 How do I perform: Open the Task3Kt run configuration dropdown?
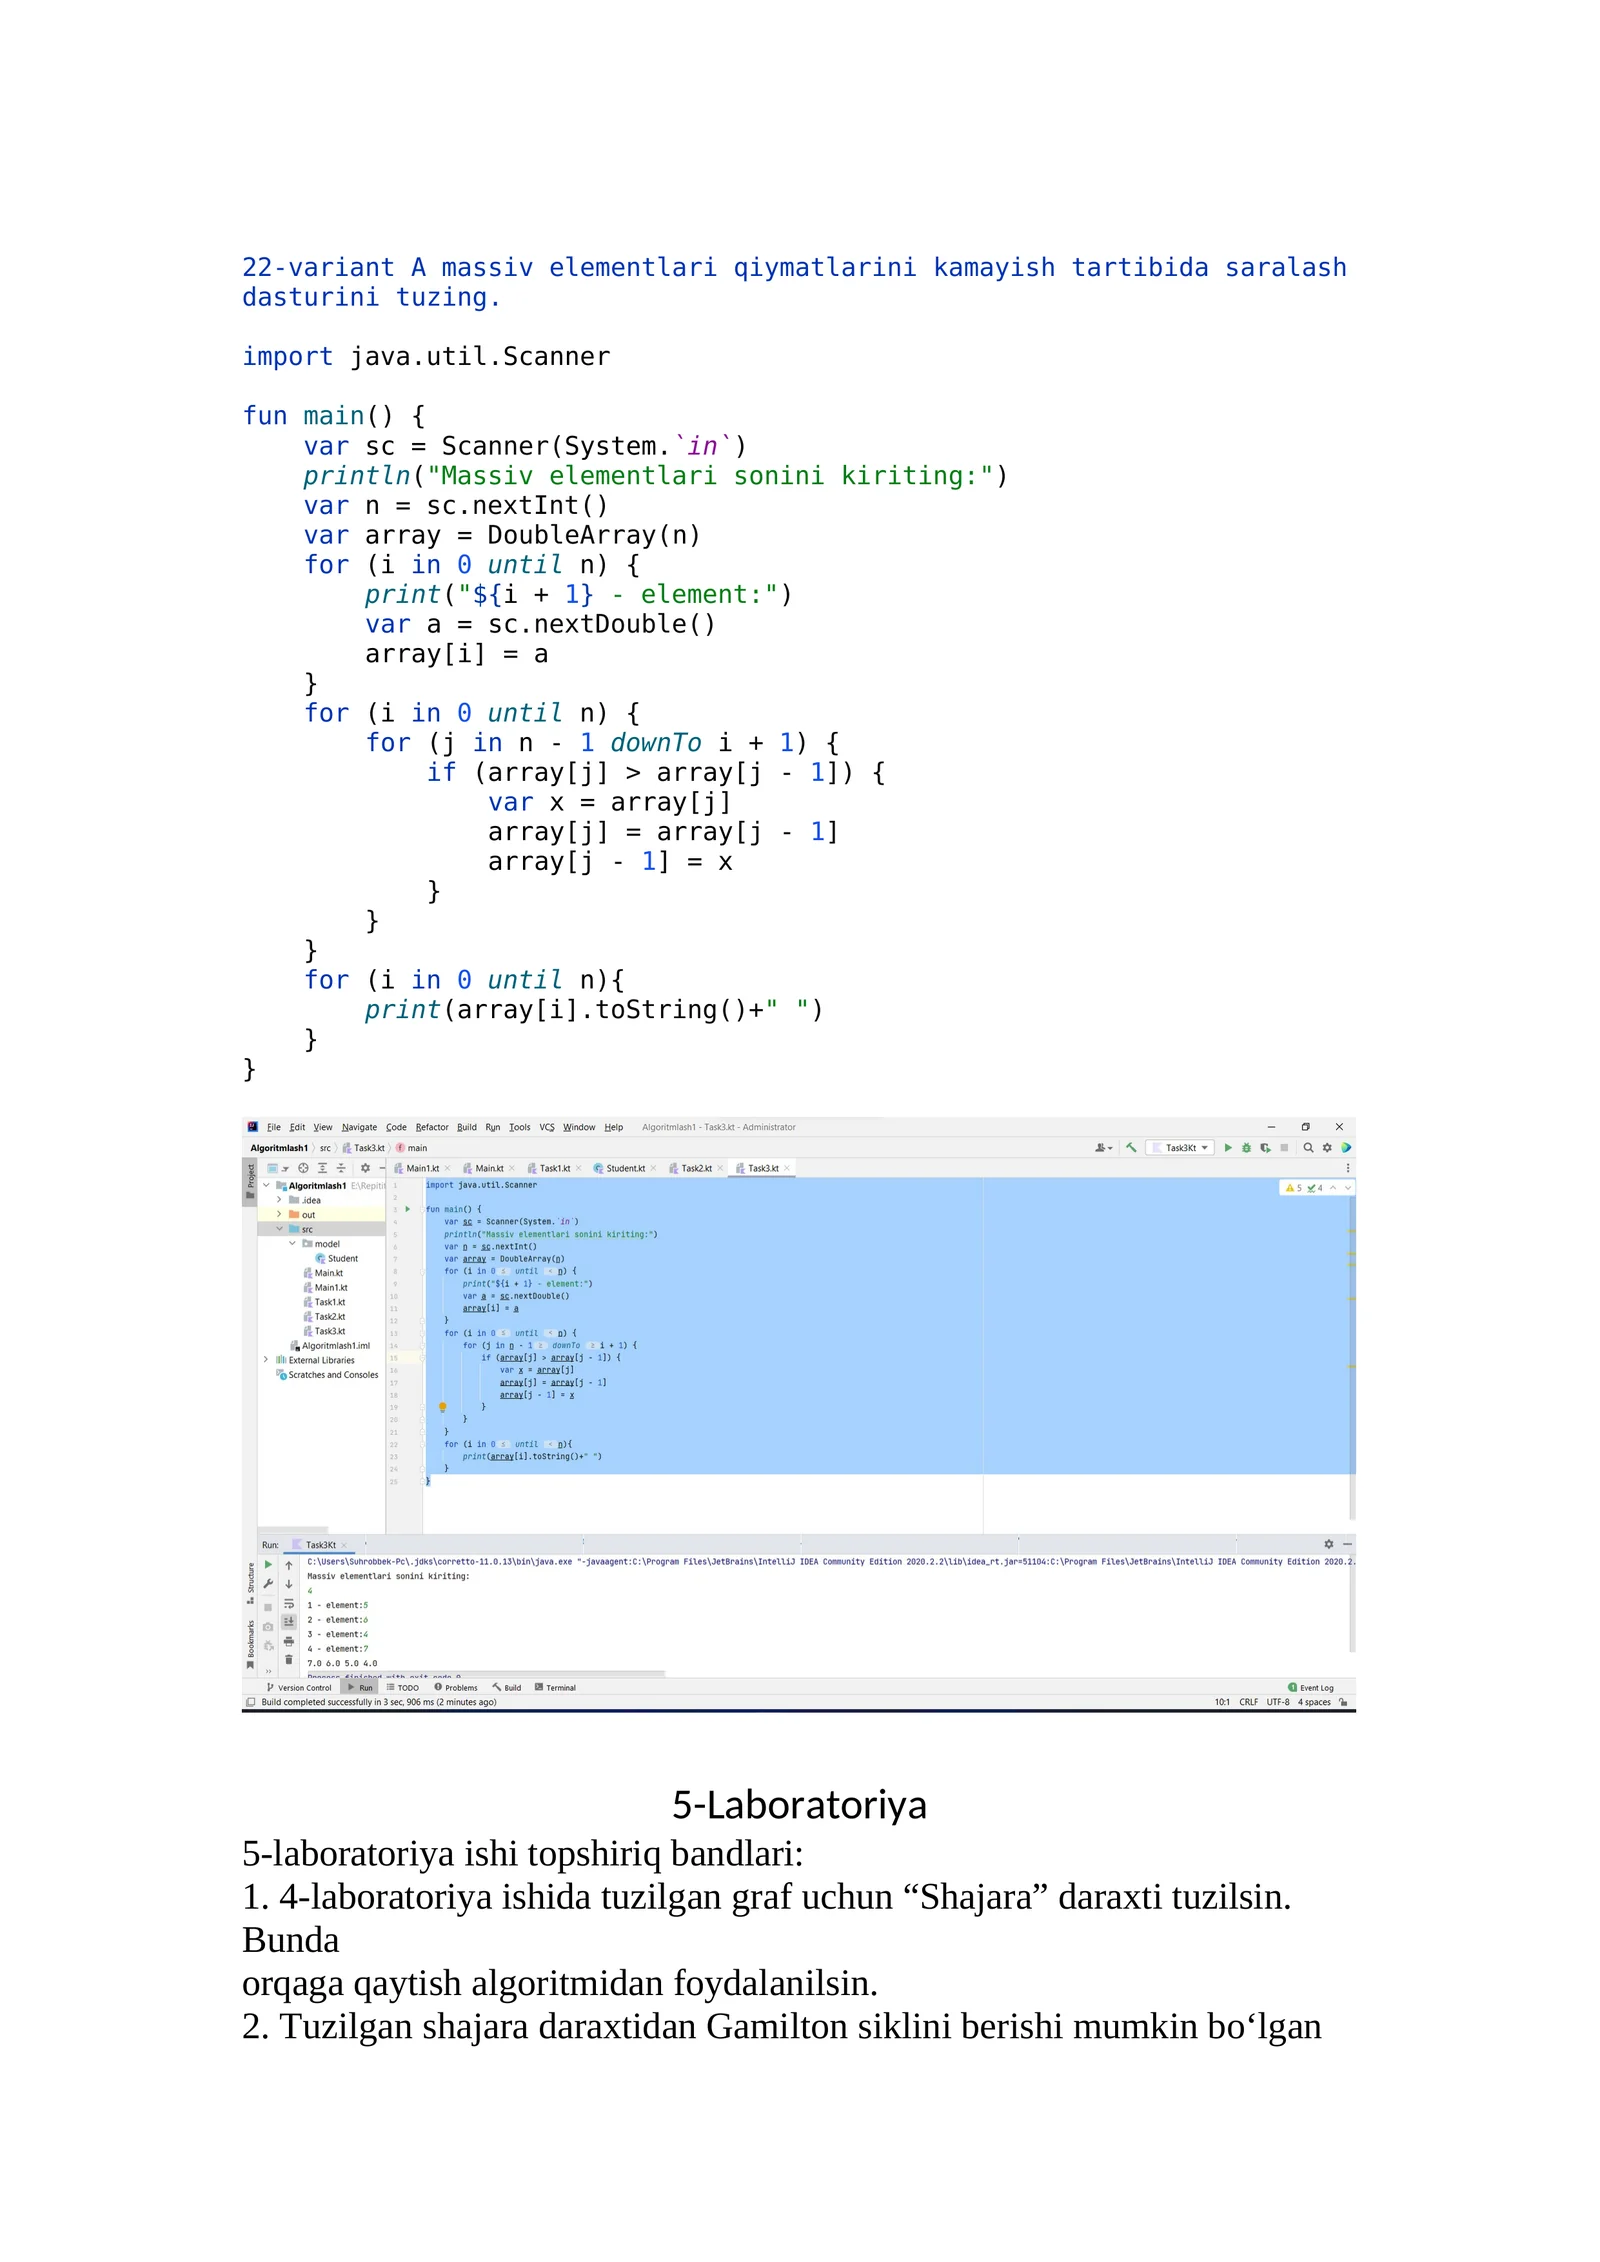coord(1180,1148)
